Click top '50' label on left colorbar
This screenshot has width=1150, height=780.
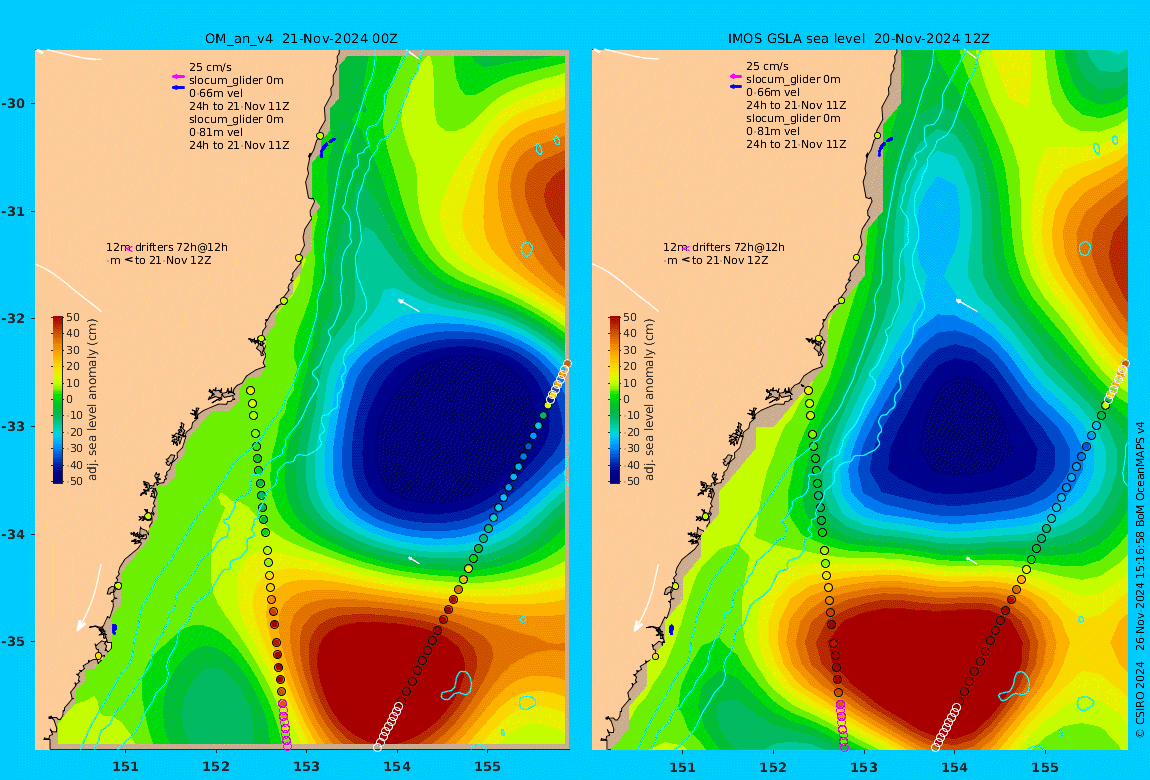coord(73,317)
